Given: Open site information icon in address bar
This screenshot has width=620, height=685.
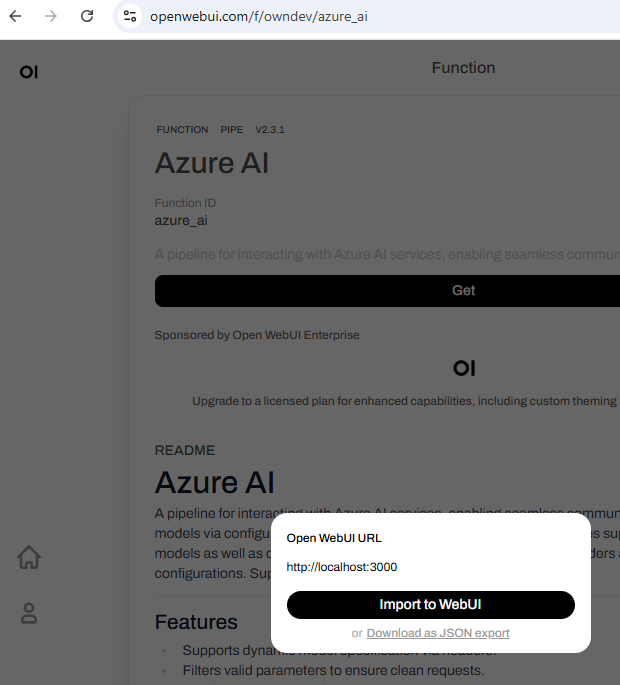Looking at the screenshot, I should pyautogui.click(x=130, y=16).
